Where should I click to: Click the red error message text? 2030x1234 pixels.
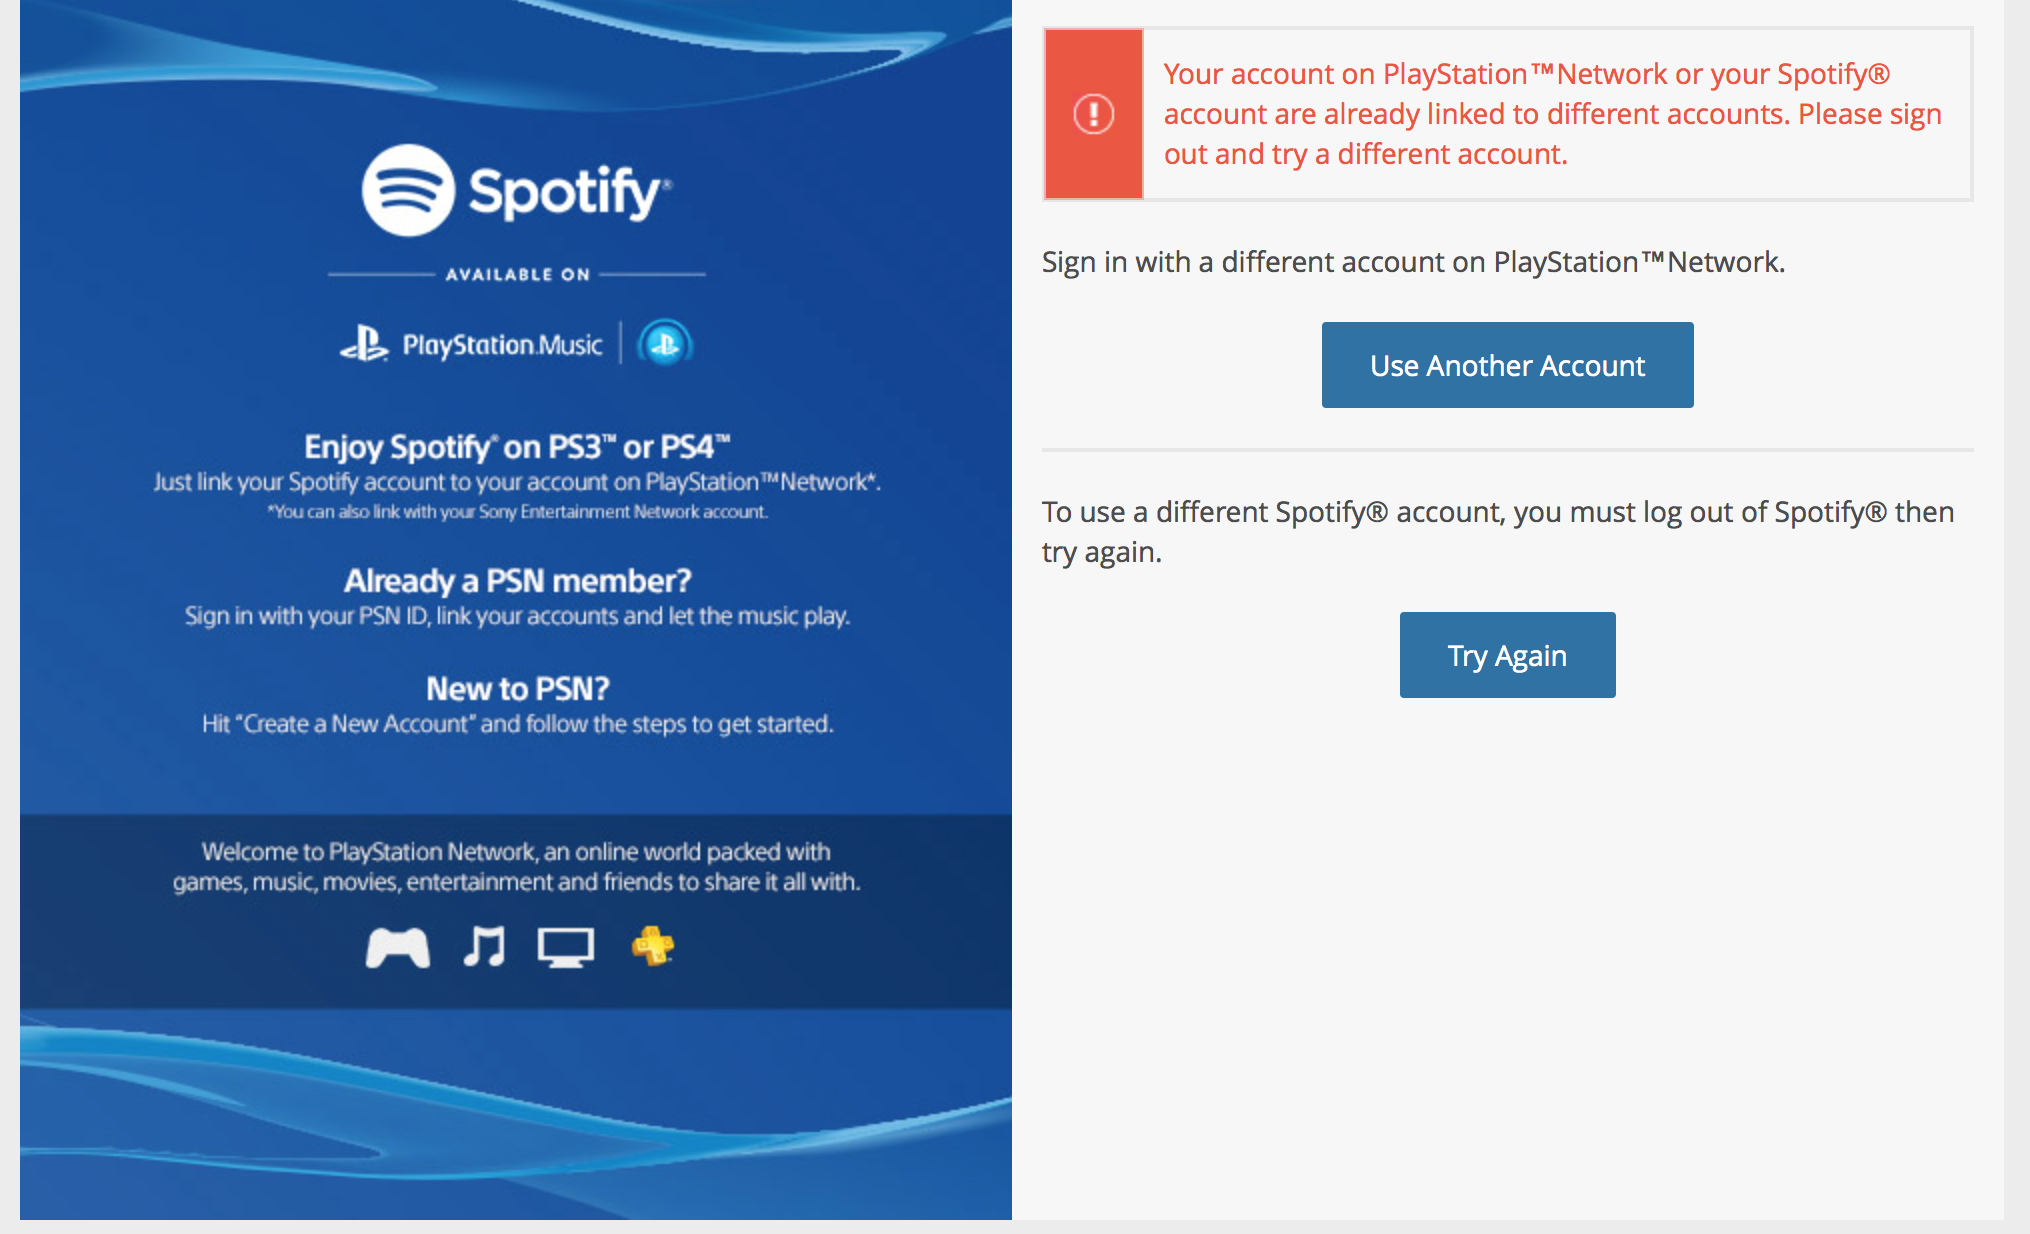click(1552, 114)
